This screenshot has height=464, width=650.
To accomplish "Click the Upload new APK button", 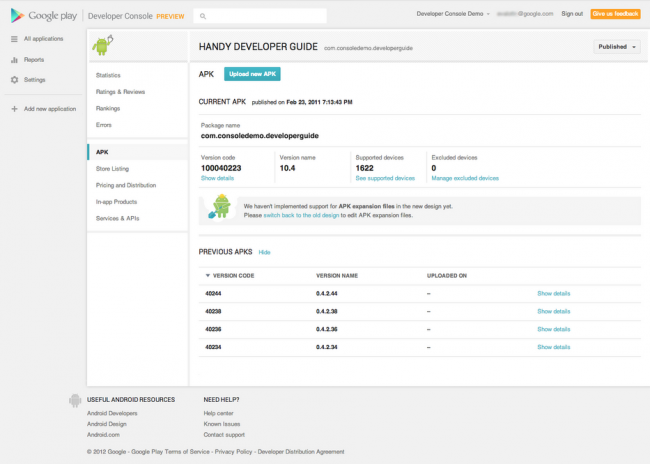I will 252,74.
